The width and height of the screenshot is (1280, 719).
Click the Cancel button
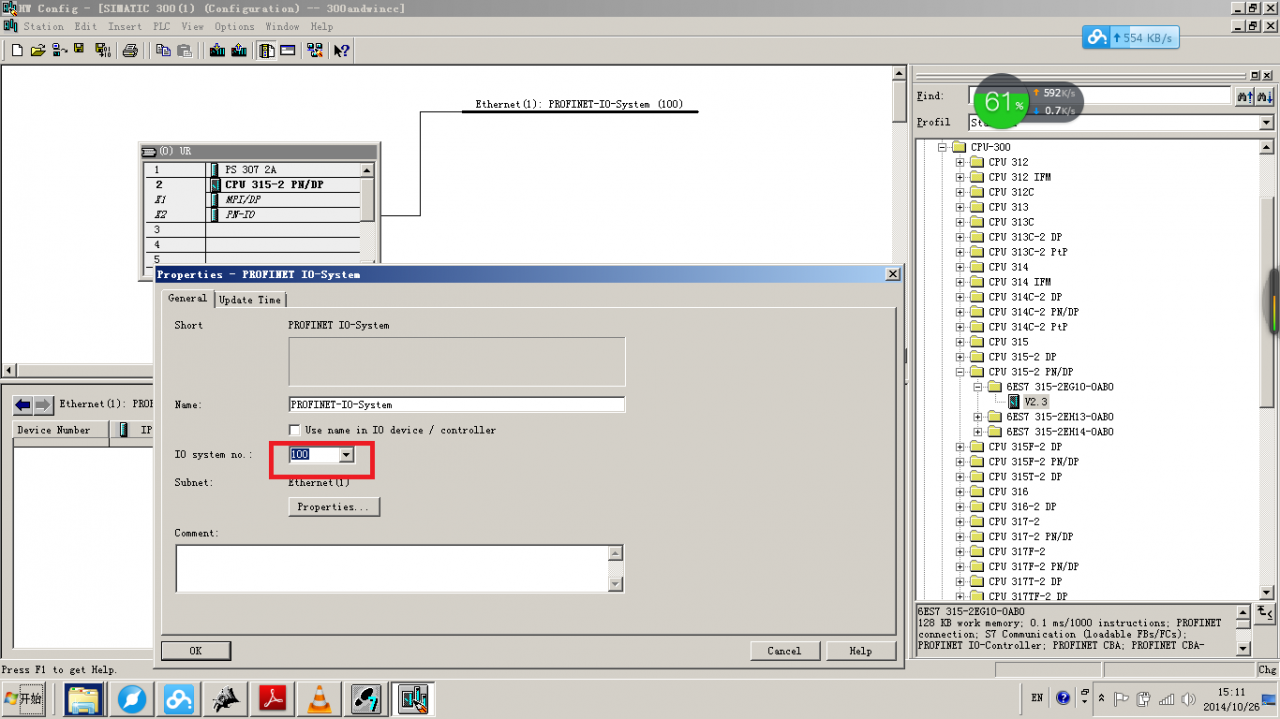(784, 651)
